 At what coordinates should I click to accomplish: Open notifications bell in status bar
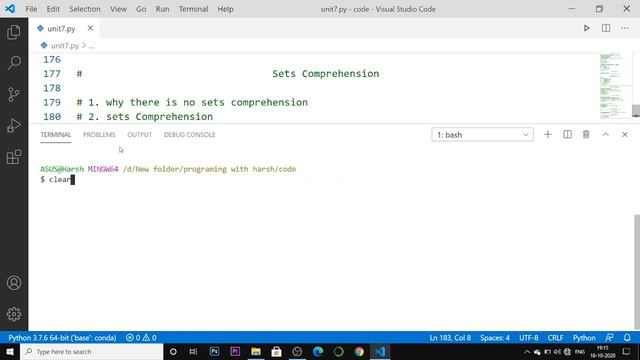tap(627, 338)
